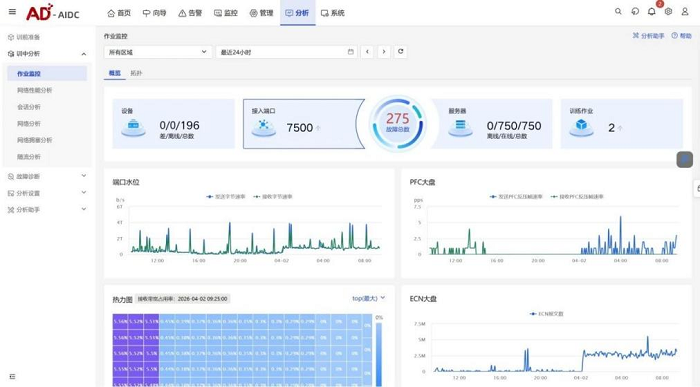Click the 275 fault total ring
This screenshot has height=387, width=700.
pos(397,124)
